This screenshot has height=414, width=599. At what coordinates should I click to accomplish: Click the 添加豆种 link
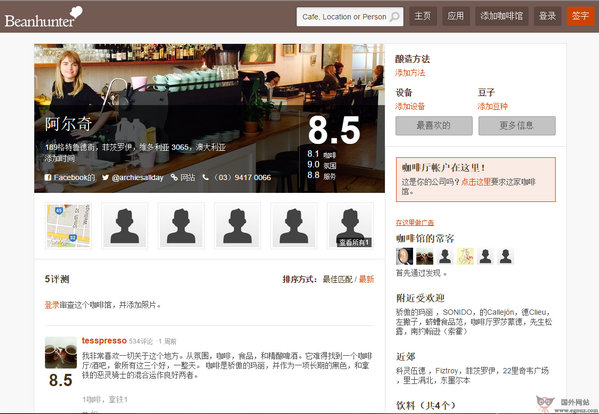click(492, 107)
